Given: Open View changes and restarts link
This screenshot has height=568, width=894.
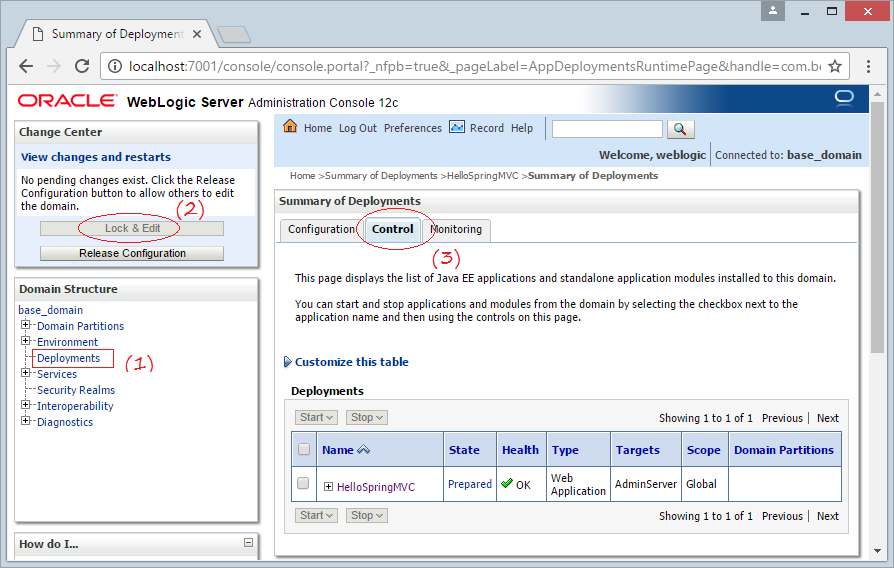Looking at the screenshot, I should click(96, 157).
